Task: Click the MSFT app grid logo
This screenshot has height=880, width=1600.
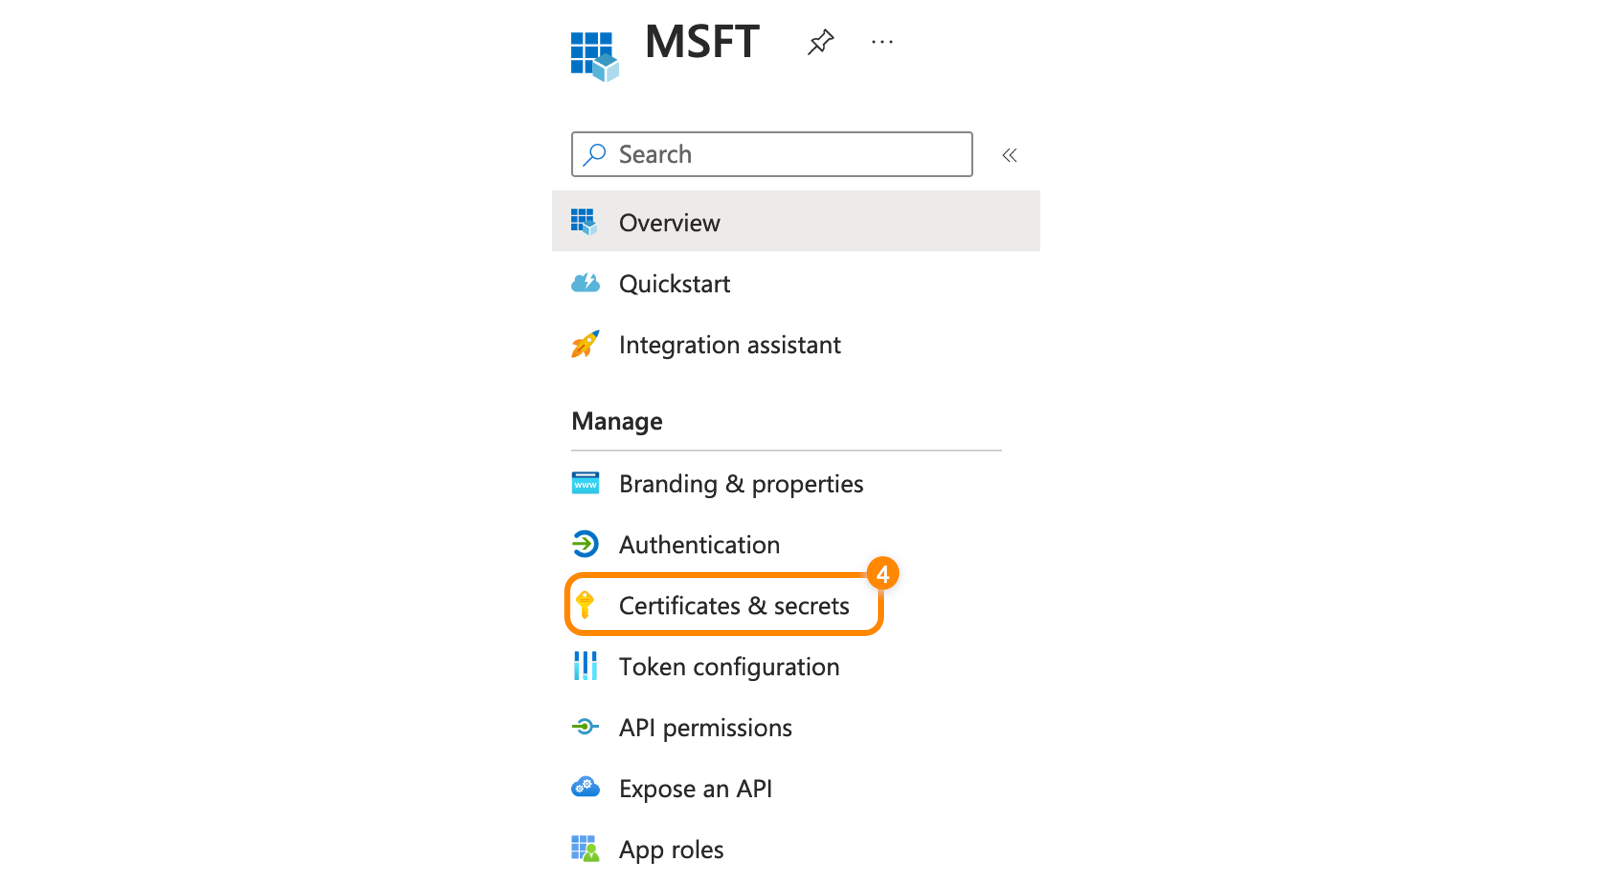Action: [x=595, y=56]
